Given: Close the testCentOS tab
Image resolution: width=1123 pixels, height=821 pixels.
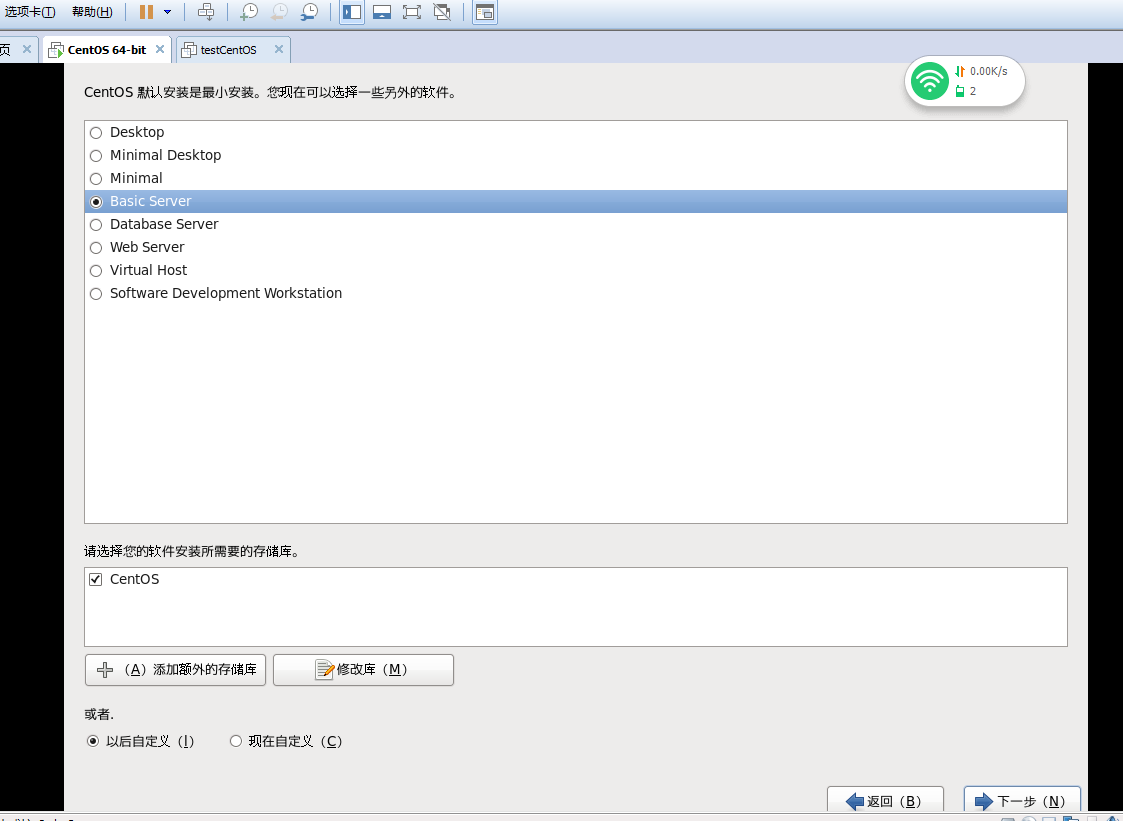Looking at the screenshot, I should (x=279, y=49).
